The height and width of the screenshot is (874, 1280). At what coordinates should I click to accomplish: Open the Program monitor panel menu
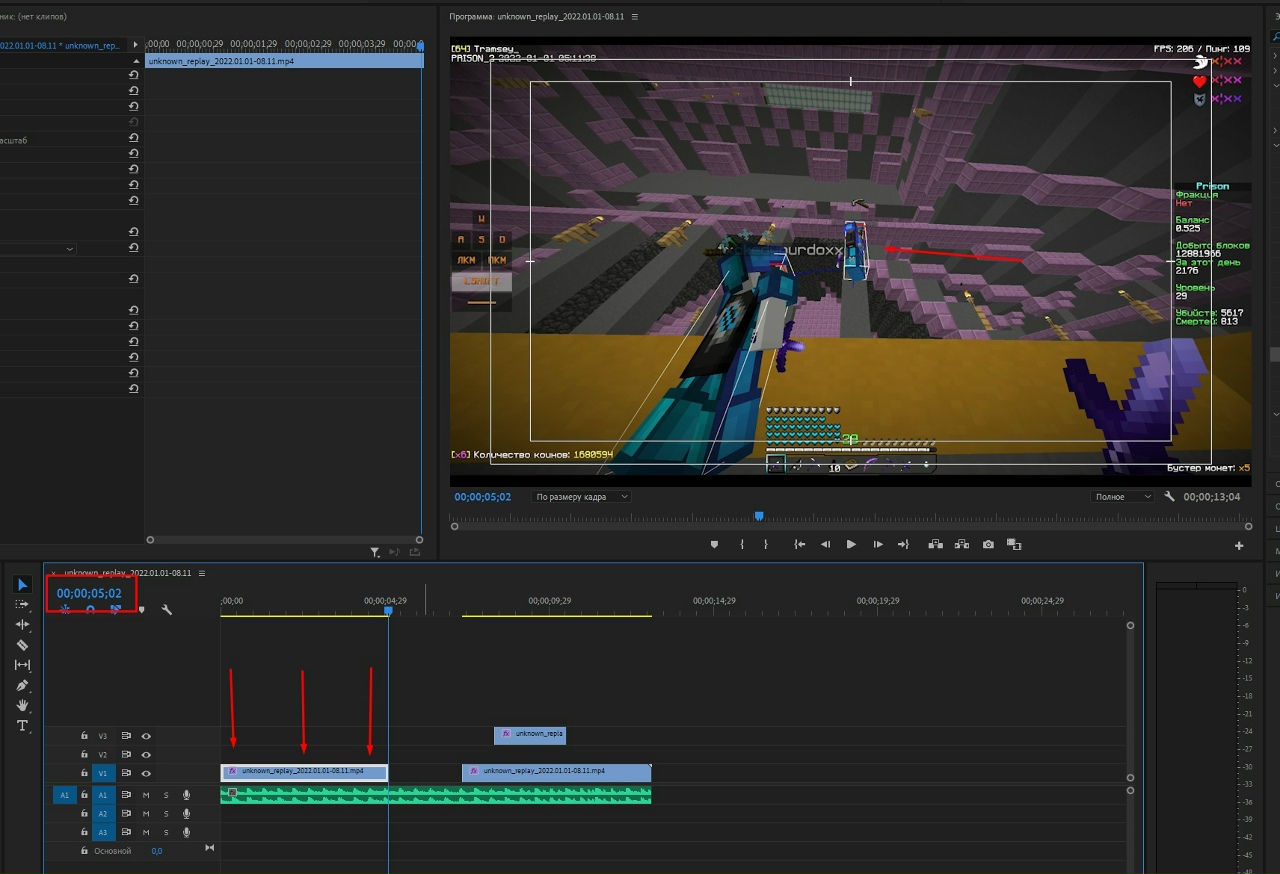tap(635, 17)
